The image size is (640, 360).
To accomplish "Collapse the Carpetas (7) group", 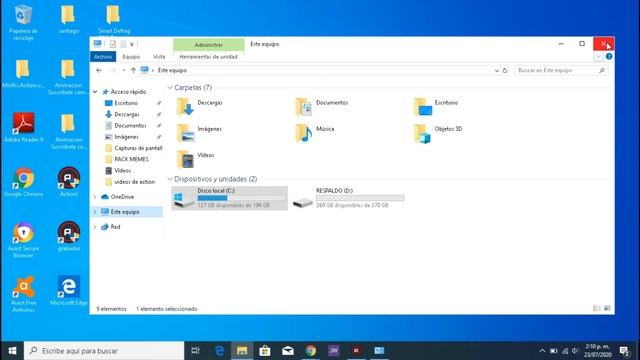I will (170, 88).
